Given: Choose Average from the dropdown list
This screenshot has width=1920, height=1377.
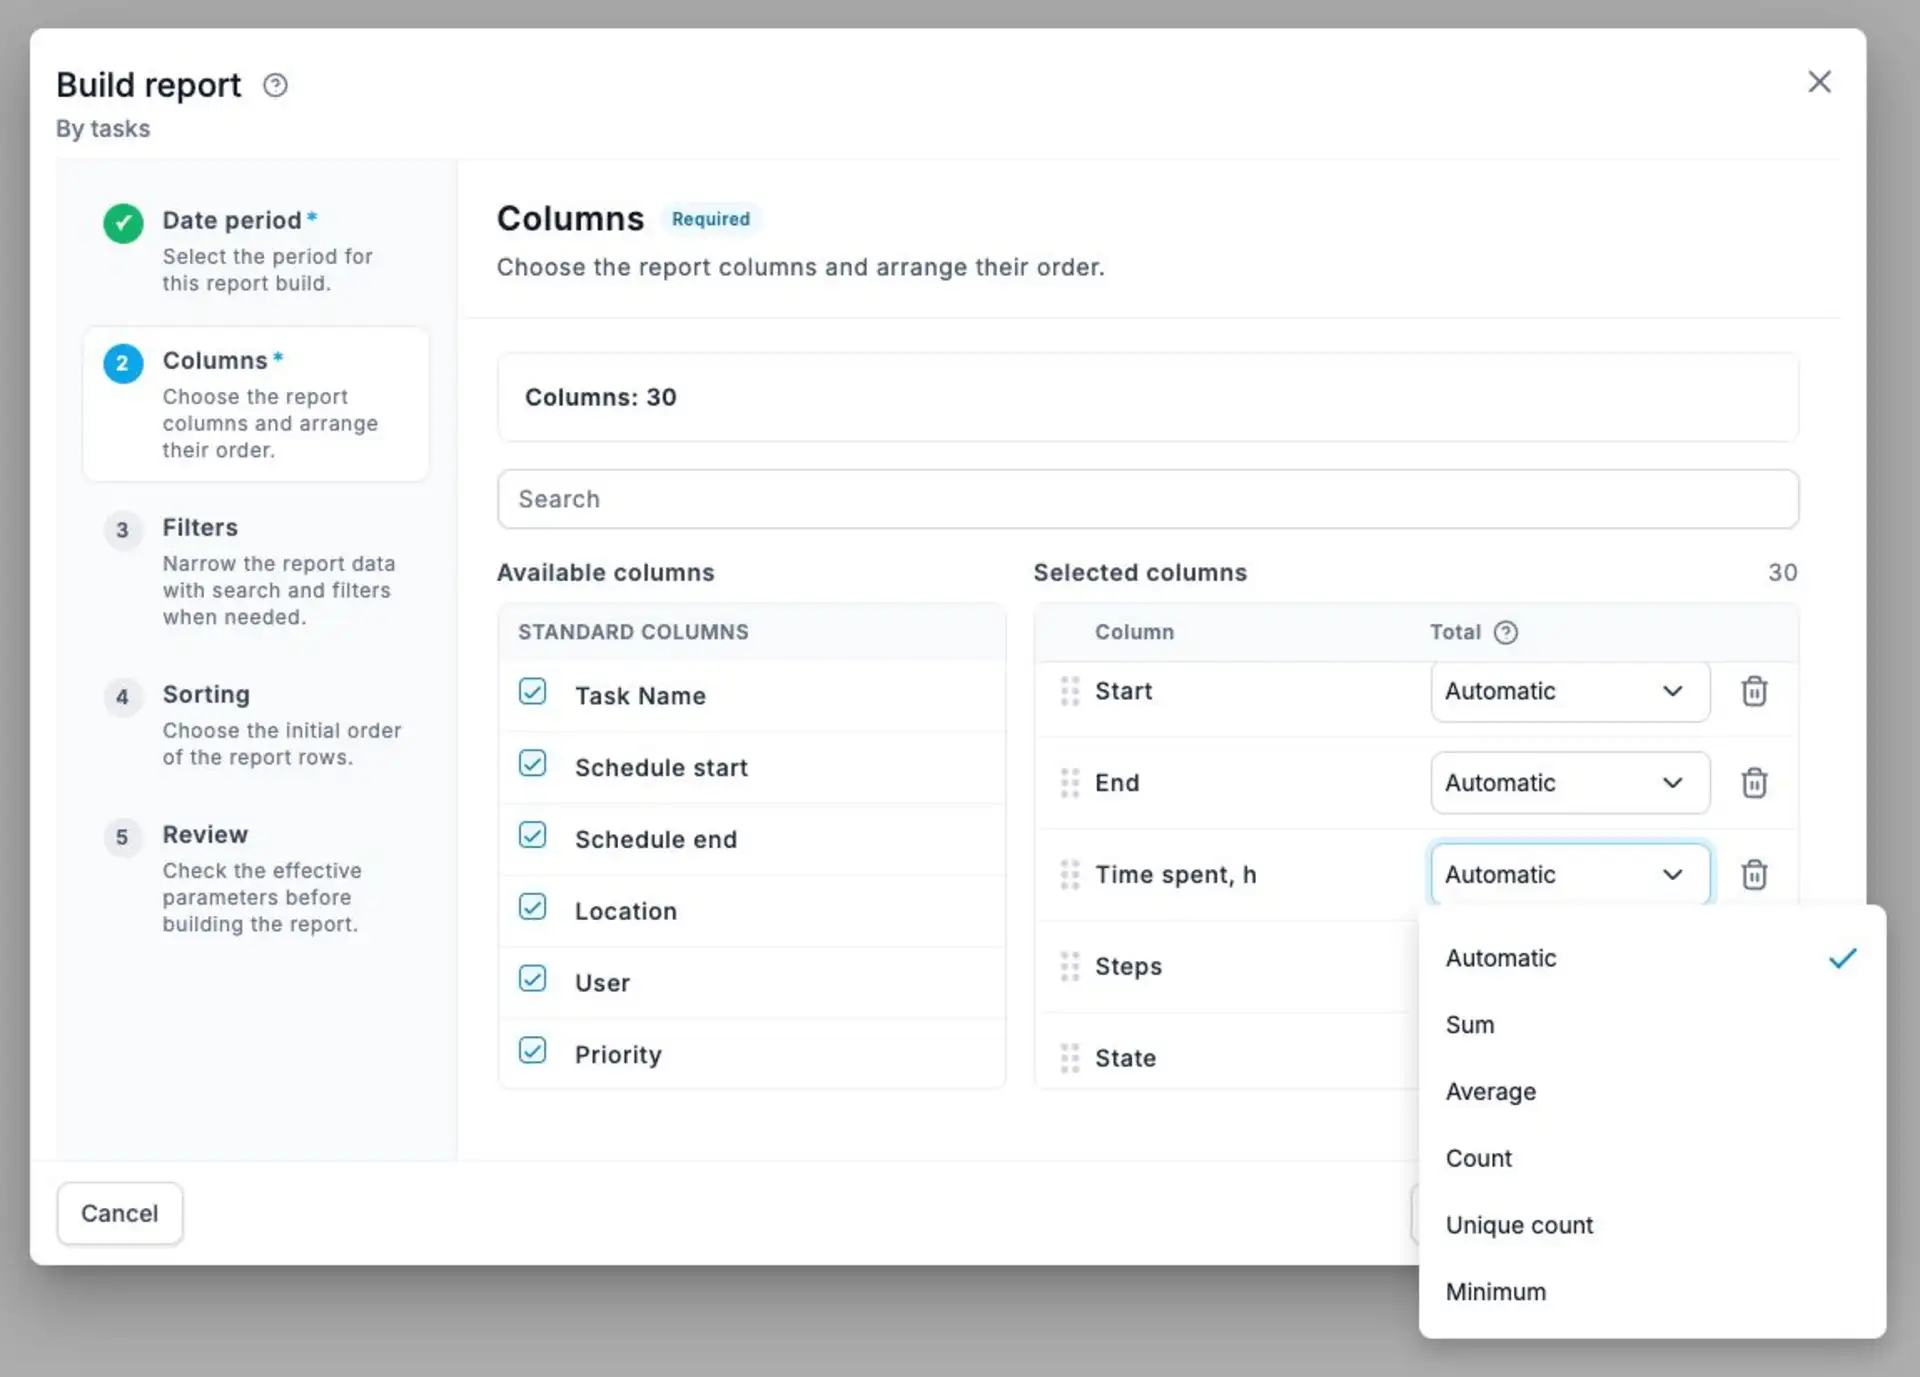Looking at the screenshot, I should (x=1651, y=1092).
